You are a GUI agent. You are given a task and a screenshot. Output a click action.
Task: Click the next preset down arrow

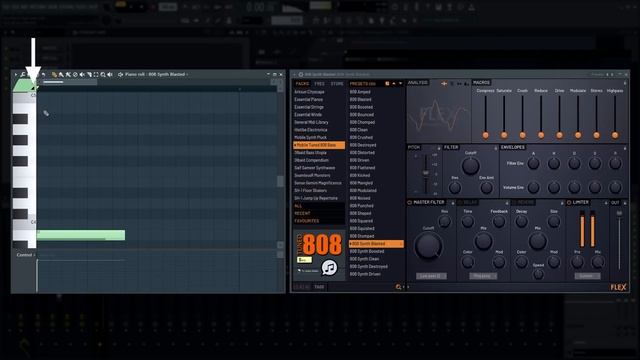400,84
